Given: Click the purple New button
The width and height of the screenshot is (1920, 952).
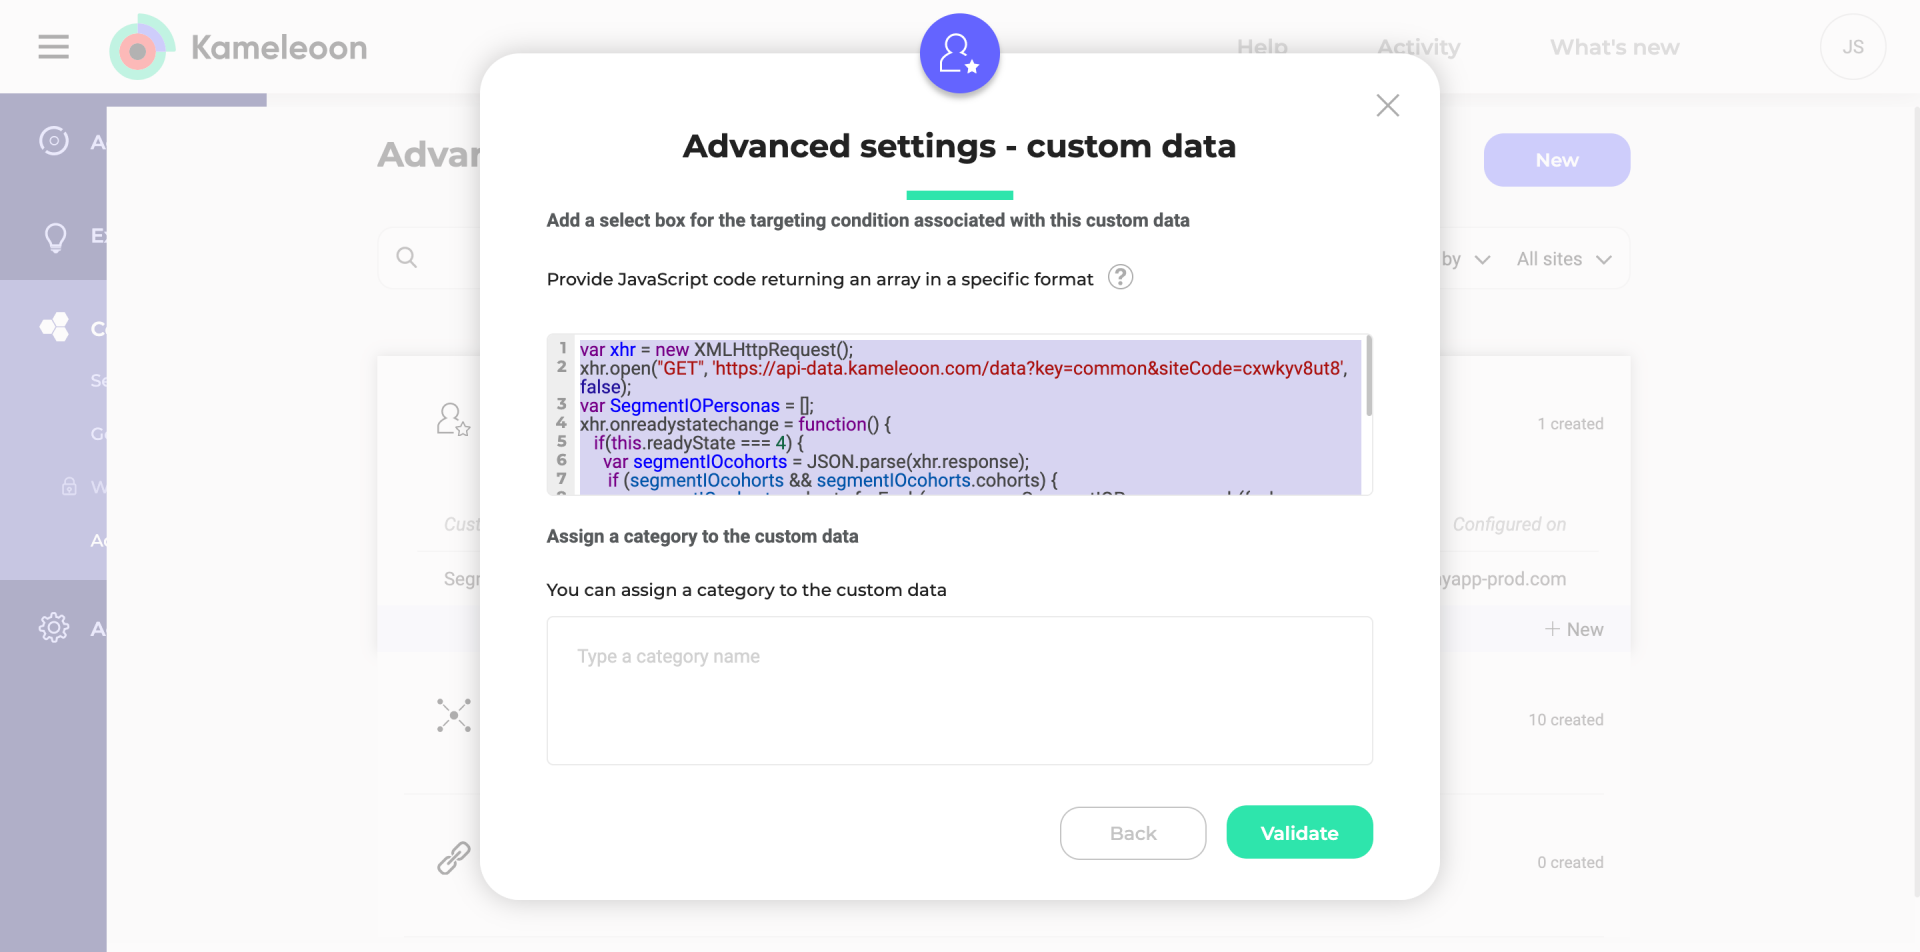Looking at the screenshot, I should pos(1557,160).
